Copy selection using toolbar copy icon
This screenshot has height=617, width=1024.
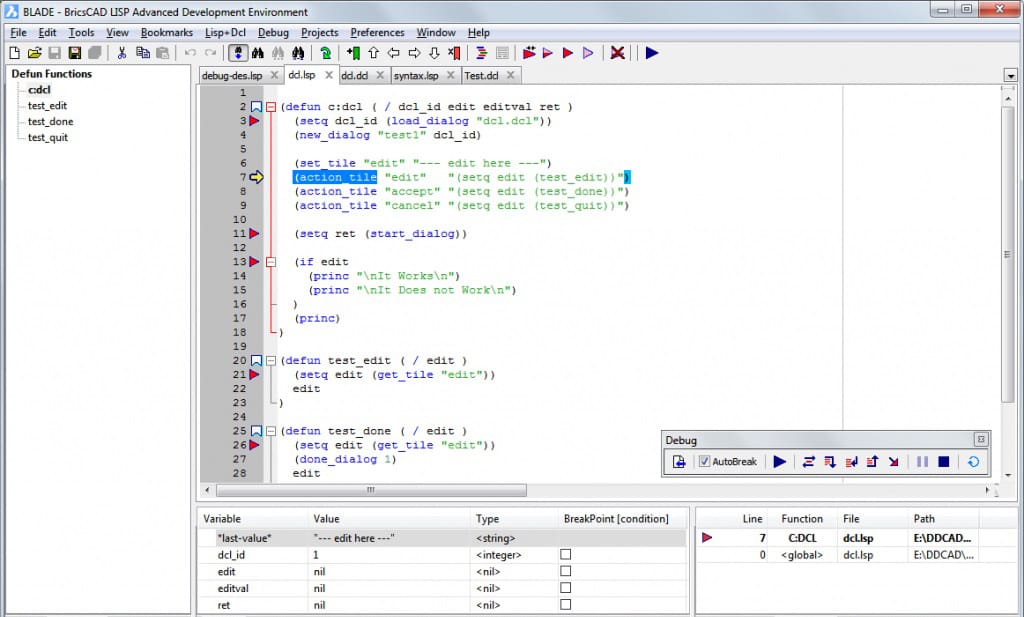click(142, 53)
